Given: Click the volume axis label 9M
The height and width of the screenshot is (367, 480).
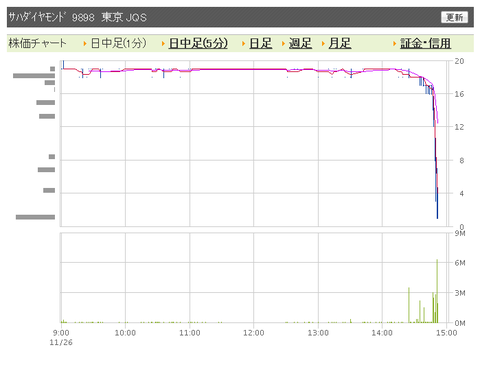Looking at the screenshot, I should [460, 233].
